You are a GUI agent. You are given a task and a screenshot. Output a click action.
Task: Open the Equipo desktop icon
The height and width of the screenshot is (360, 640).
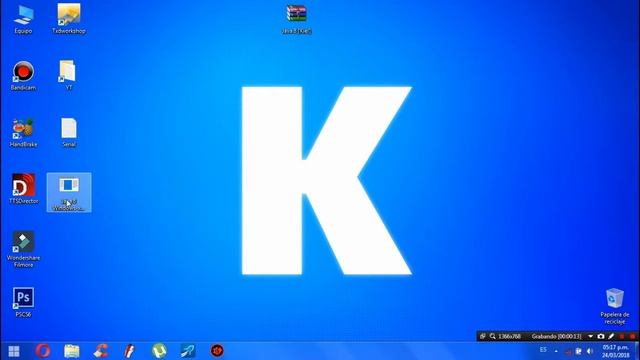click(23, 19)
